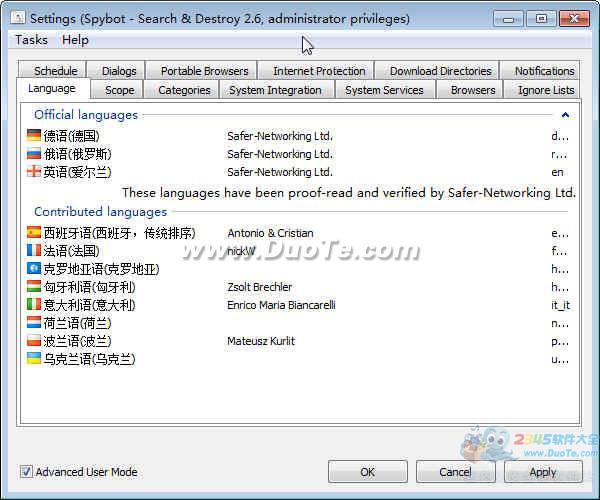Select the Language tab
600x500 pixels.
52,88
